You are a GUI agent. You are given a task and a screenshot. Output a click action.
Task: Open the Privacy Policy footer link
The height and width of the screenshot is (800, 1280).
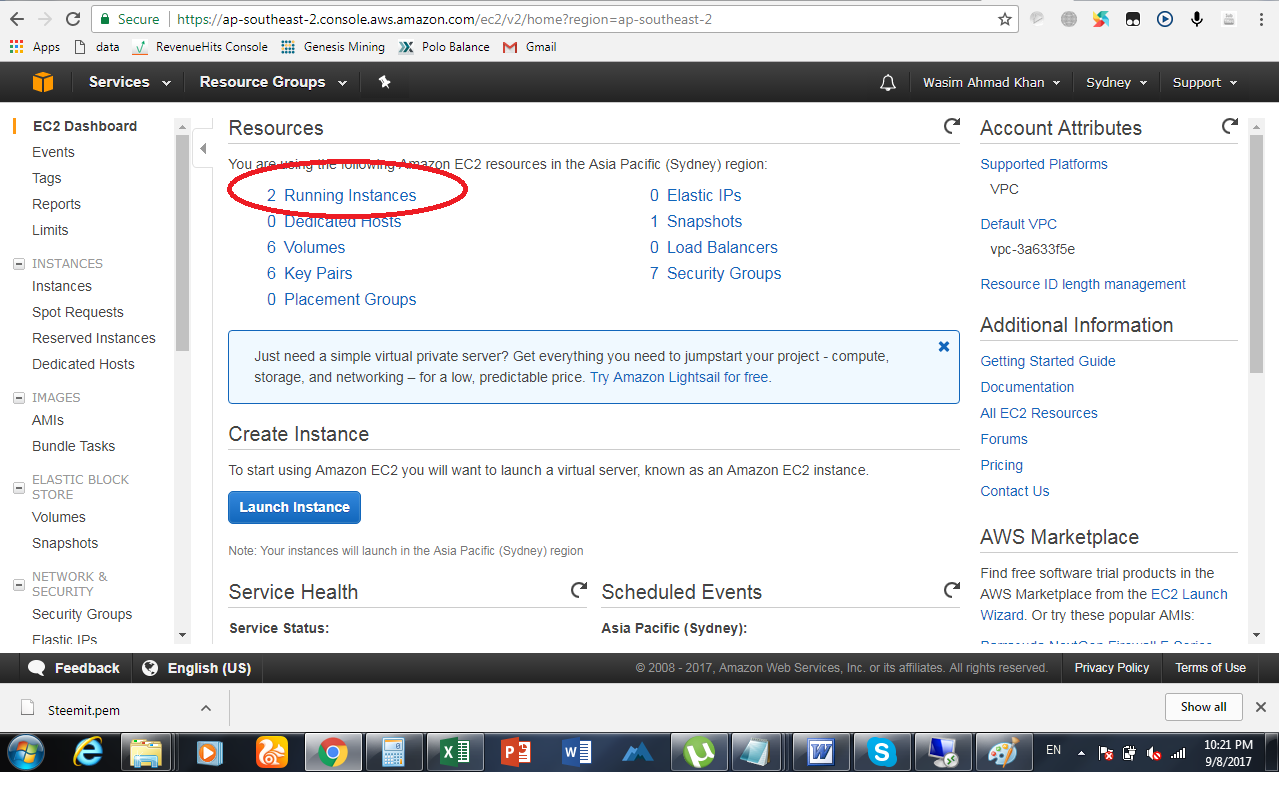[x=1111, y=668]
